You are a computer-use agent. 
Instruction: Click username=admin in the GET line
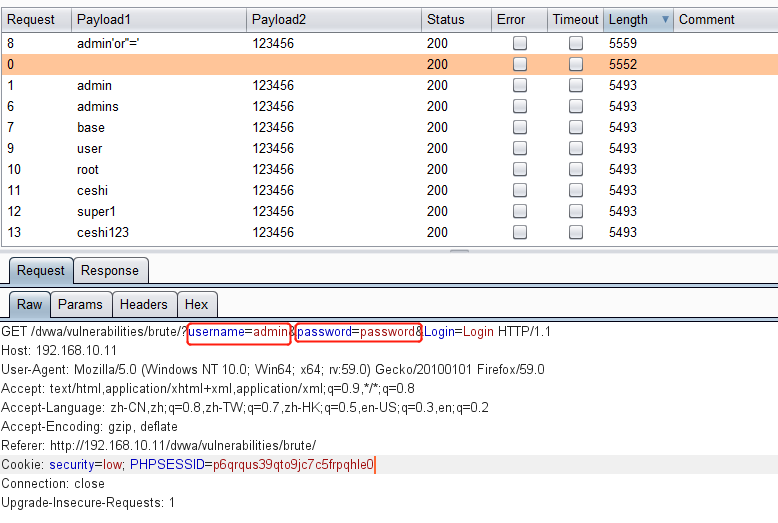[238, 331]
